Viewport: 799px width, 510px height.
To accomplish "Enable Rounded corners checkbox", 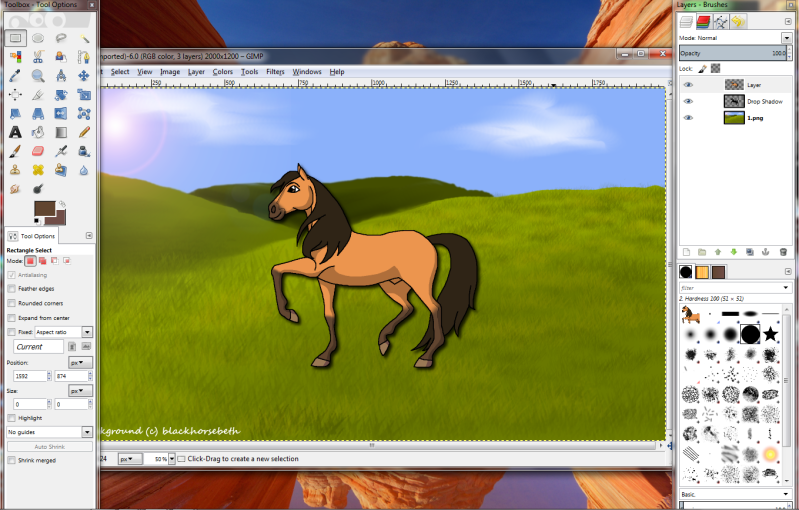I will tap(12, 303).
